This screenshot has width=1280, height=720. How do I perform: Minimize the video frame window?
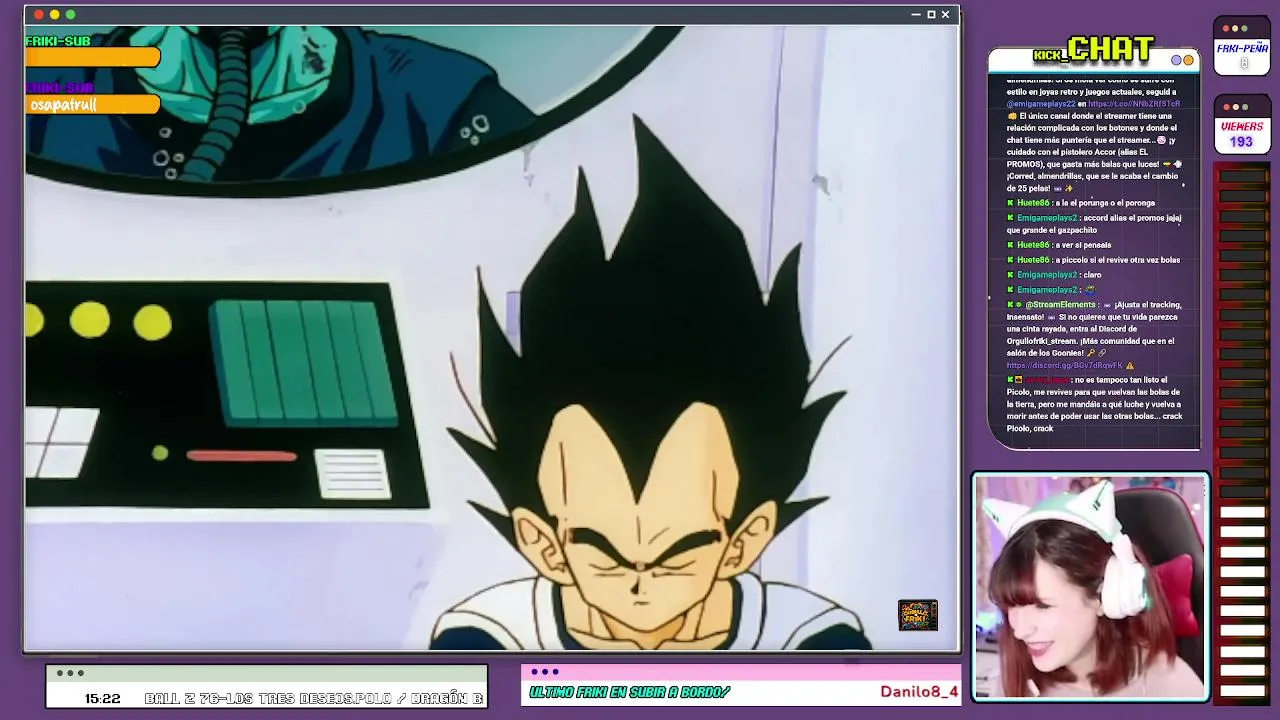click(x=916, y=14)
